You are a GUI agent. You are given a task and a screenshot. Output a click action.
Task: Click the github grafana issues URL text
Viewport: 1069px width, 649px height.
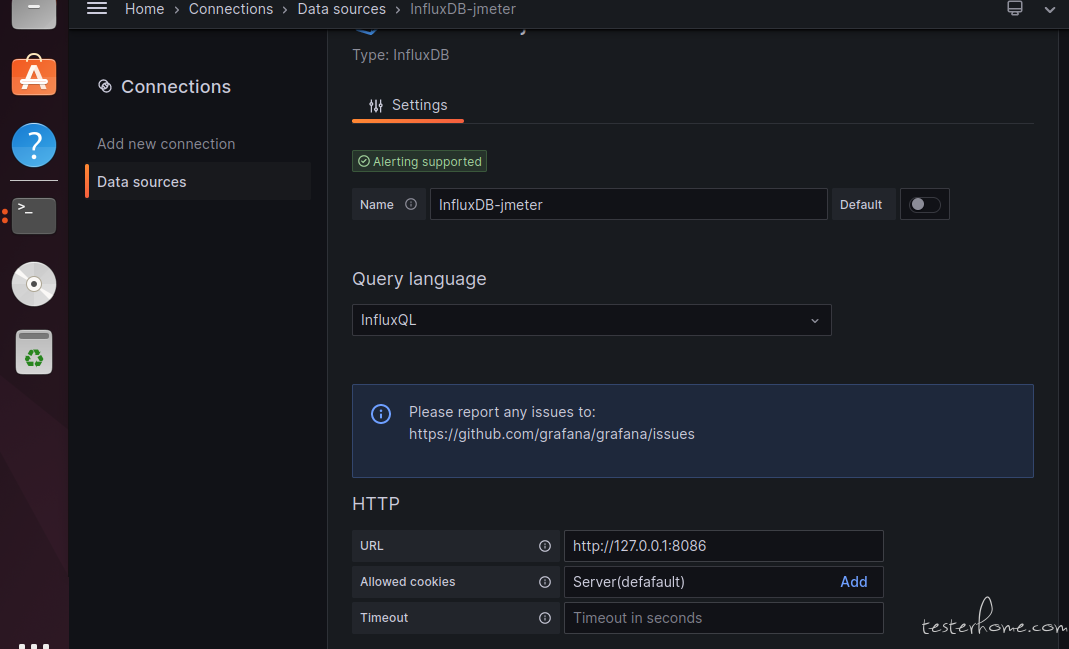pos(552,434)
